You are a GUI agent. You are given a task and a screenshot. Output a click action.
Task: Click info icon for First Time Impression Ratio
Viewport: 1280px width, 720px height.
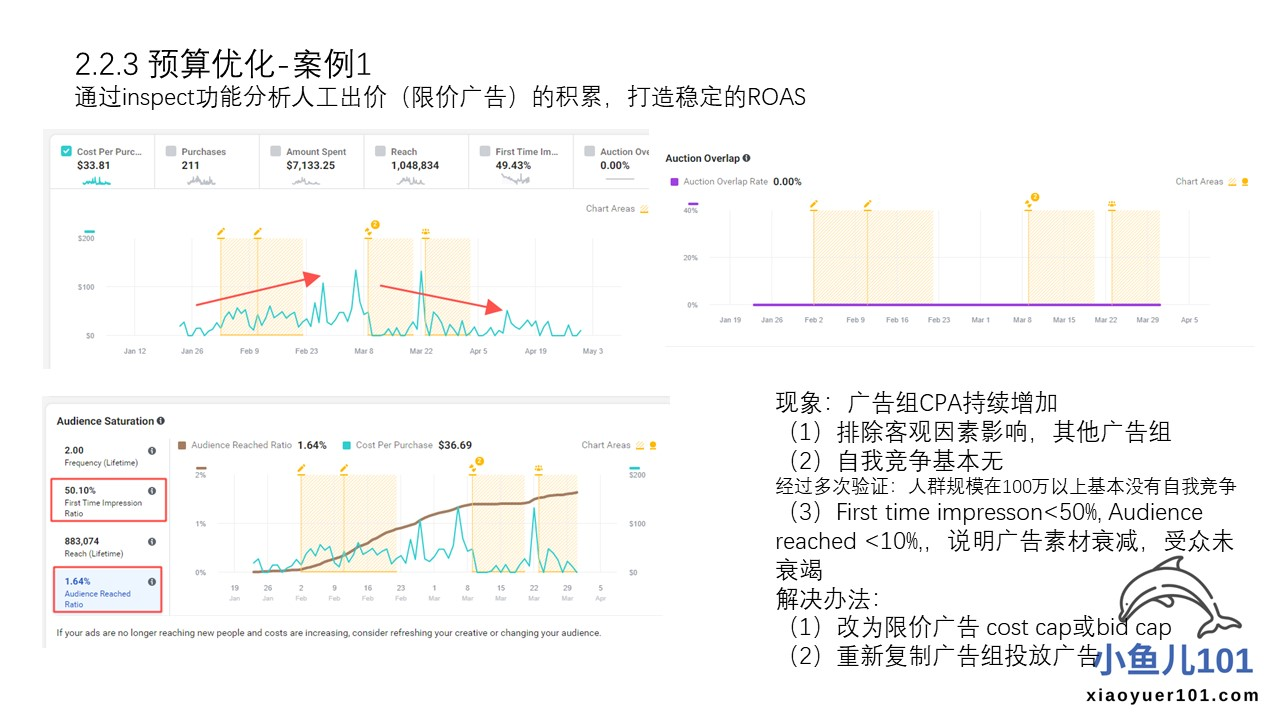[152, 491]
